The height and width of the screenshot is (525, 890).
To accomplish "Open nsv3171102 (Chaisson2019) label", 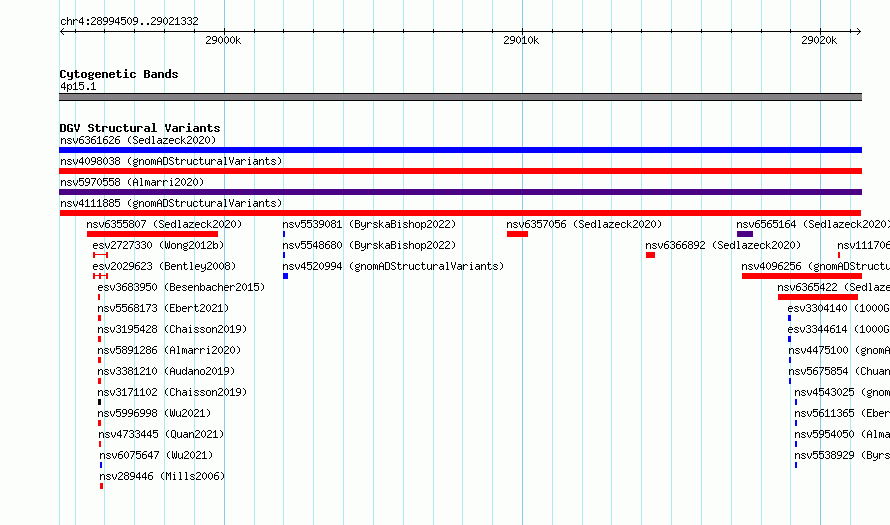I will click(173, 392).
